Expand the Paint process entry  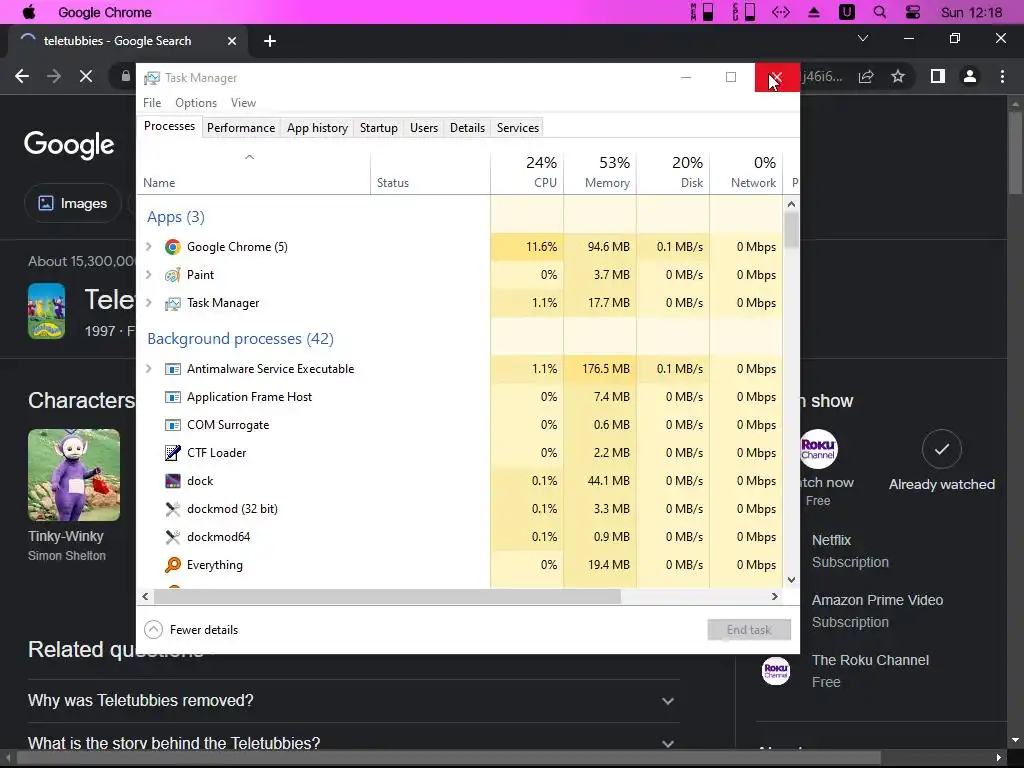click(149, 275)
